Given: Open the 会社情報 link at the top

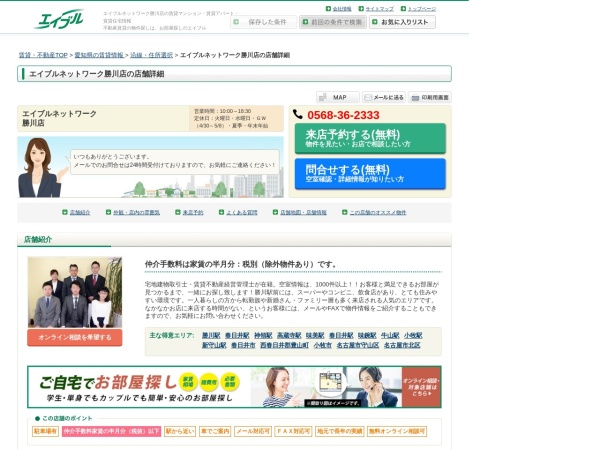Looking at the screenshot, I should point(342,8).
